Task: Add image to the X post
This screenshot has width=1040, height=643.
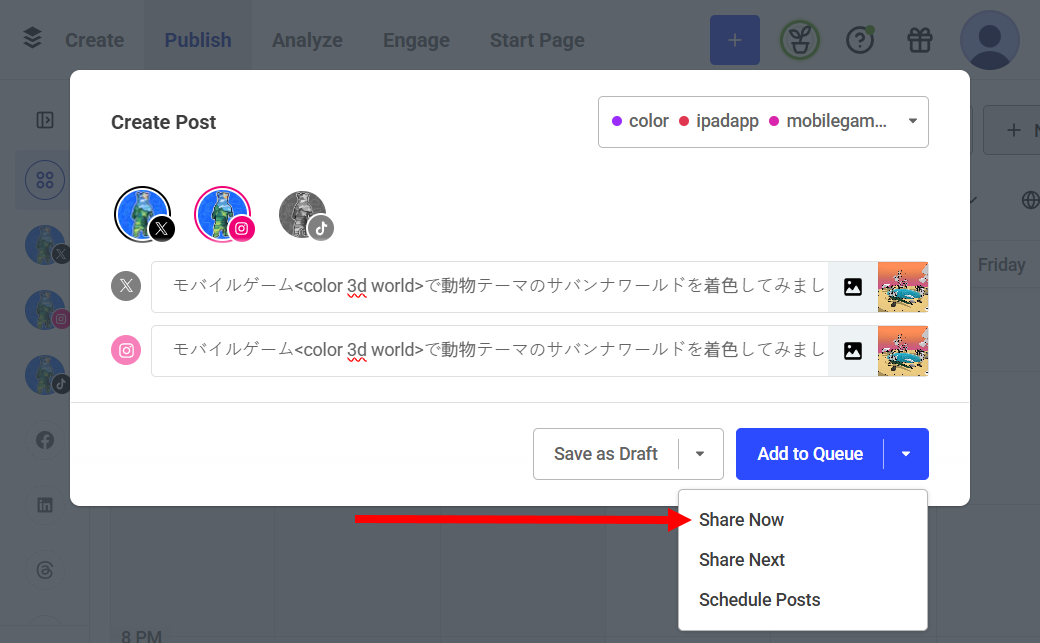Action: [853, 287]
